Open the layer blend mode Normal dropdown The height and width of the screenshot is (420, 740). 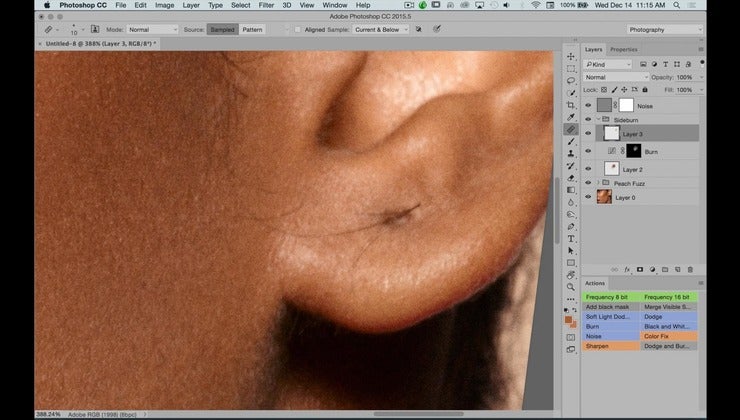[x=616, y=77]
